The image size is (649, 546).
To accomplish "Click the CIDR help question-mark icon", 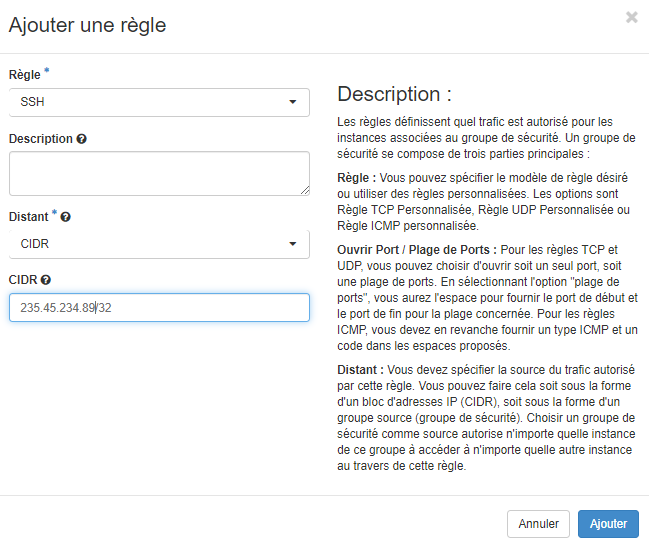I will point(46,280).
